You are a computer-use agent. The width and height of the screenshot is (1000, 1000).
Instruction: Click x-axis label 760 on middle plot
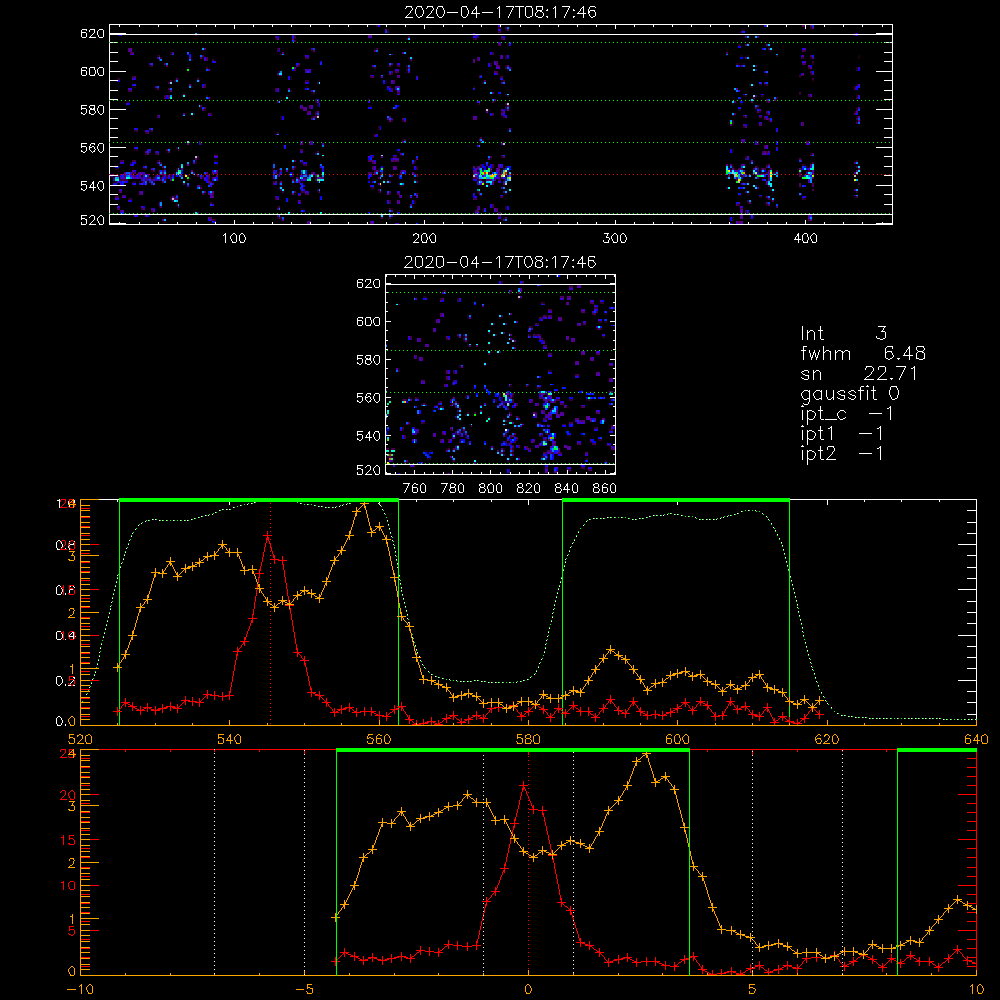coord(415,489)
